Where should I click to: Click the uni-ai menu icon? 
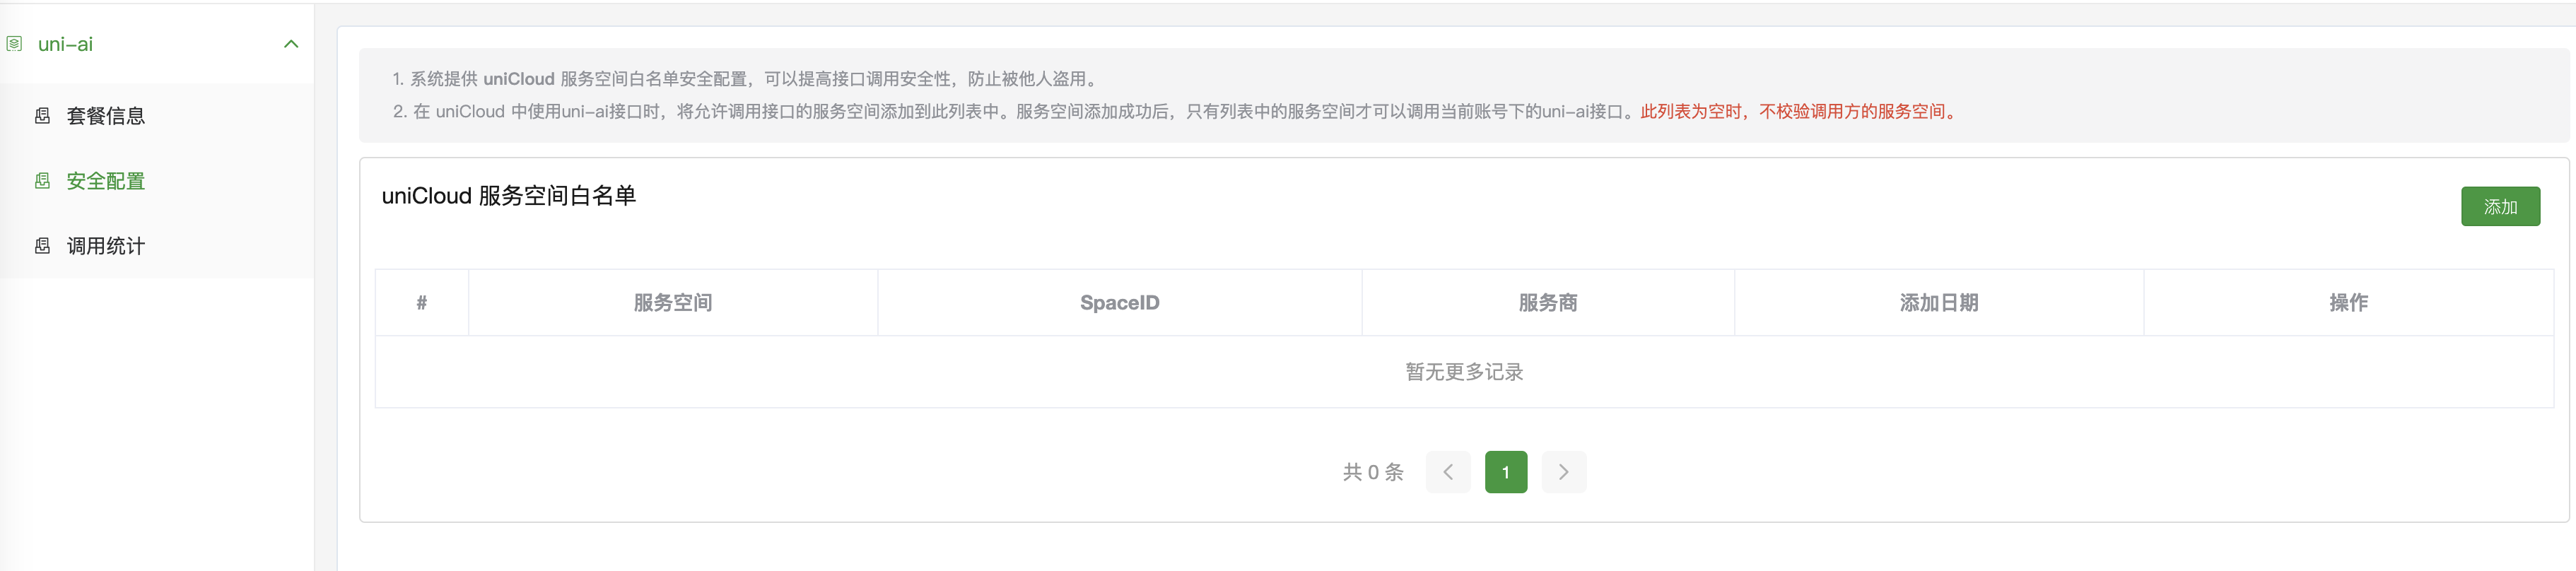[x=14, y=44]
